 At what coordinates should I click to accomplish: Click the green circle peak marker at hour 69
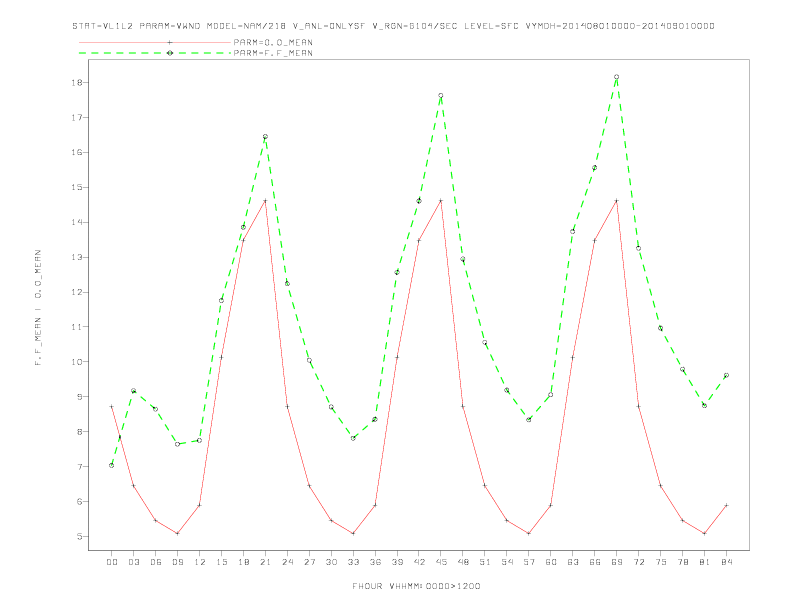(x=617, y=77)
